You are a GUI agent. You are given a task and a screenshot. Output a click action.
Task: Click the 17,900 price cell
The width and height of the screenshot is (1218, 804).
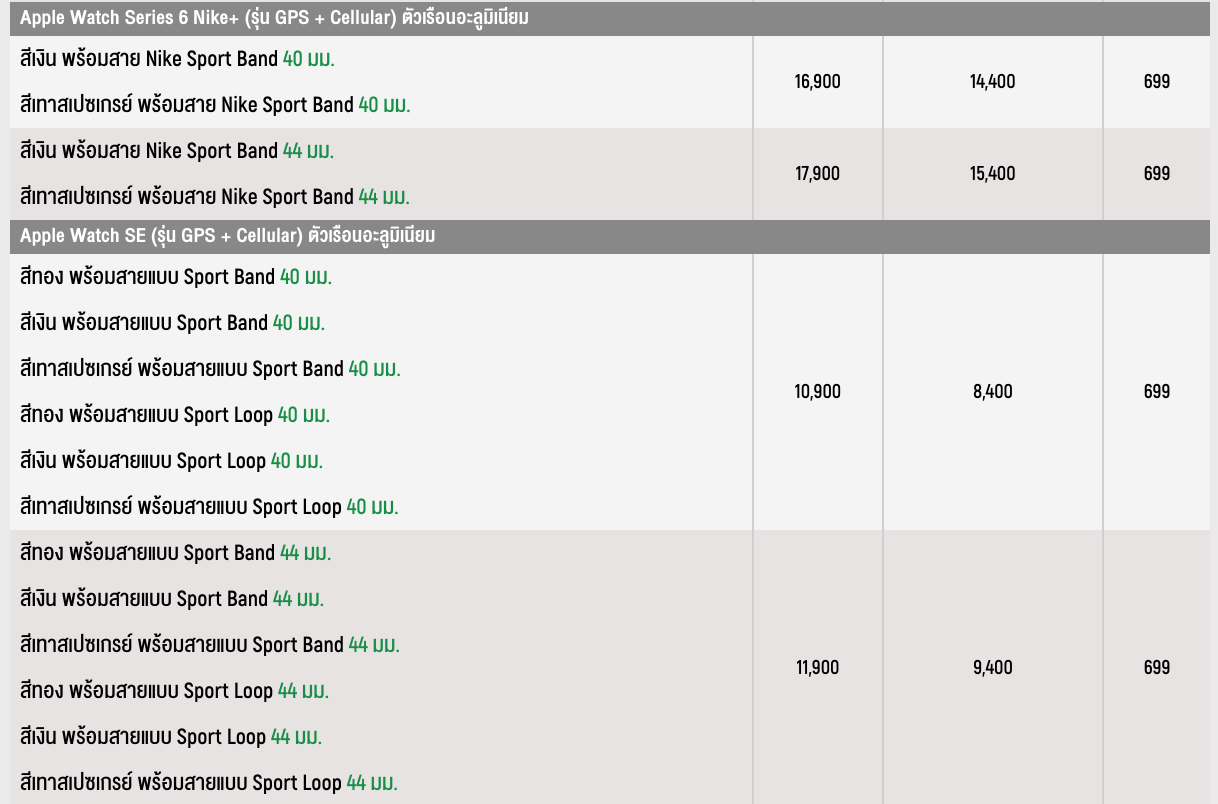pos(817,174)
